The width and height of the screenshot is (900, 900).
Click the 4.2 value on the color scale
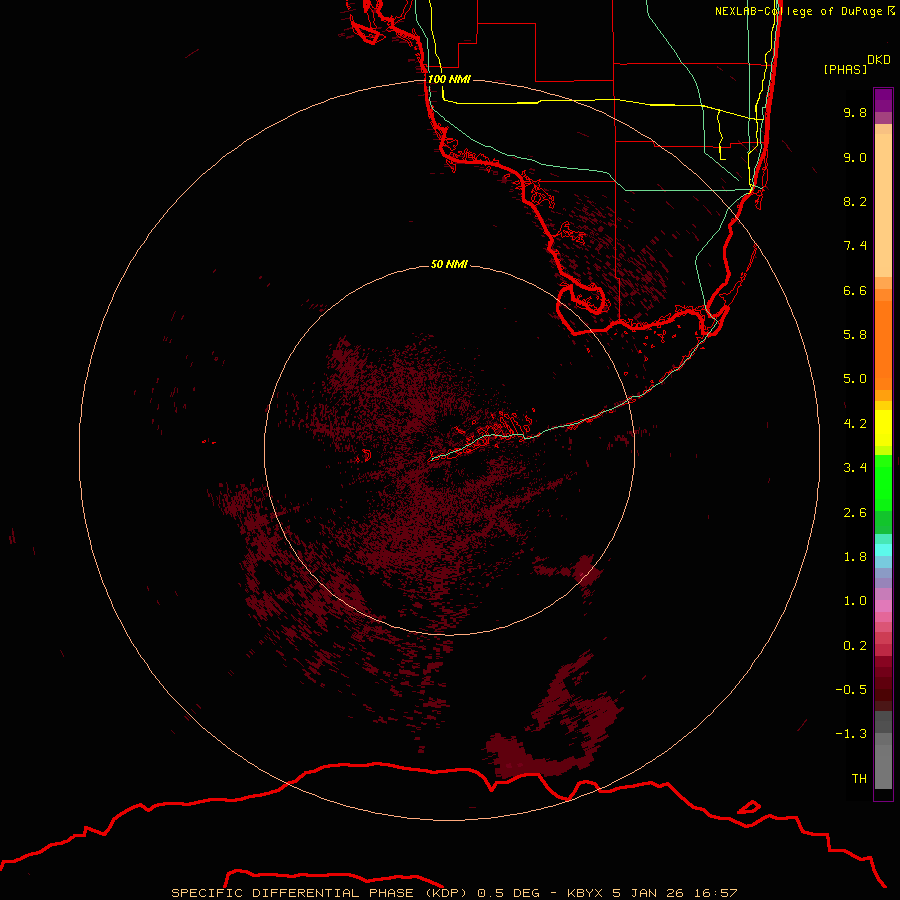(855, 424)
